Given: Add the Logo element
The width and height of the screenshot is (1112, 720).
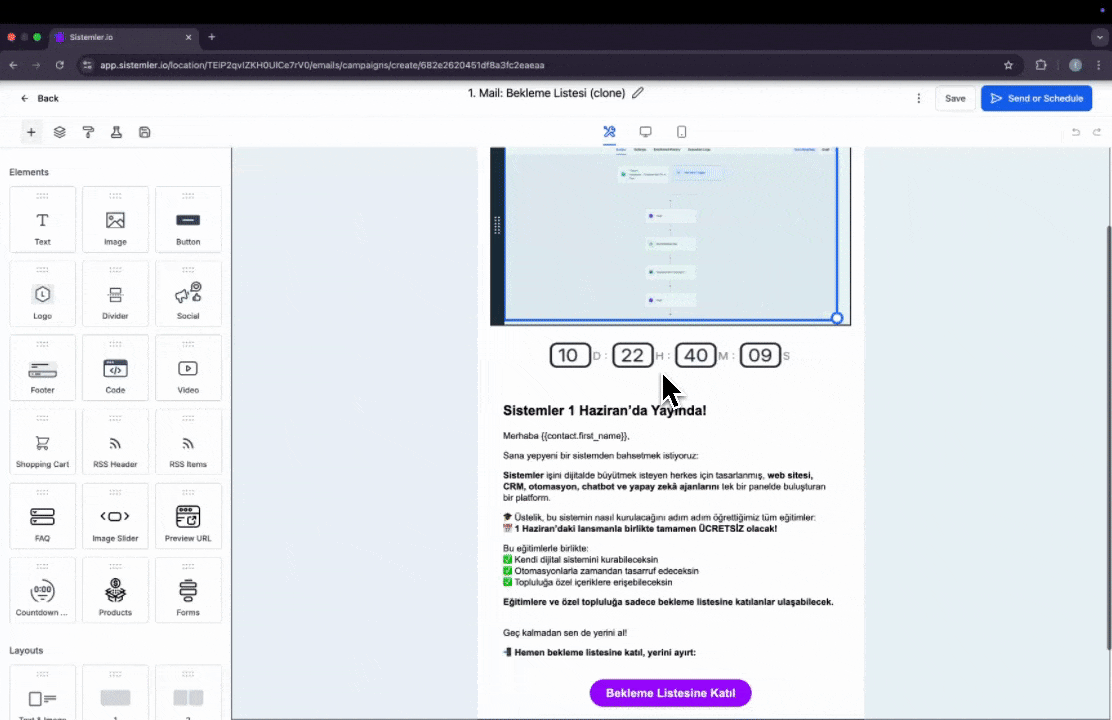Looking at the screenshot, I should [43, 294].
